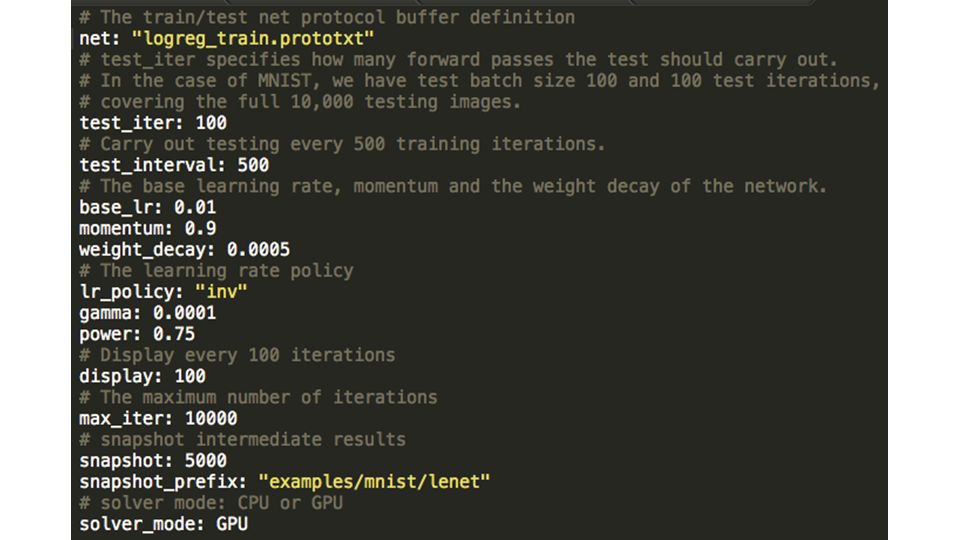Click the comment "Display every 100 iterations"
The height and width of the screenshot is (540, 960).
[237, 356]
